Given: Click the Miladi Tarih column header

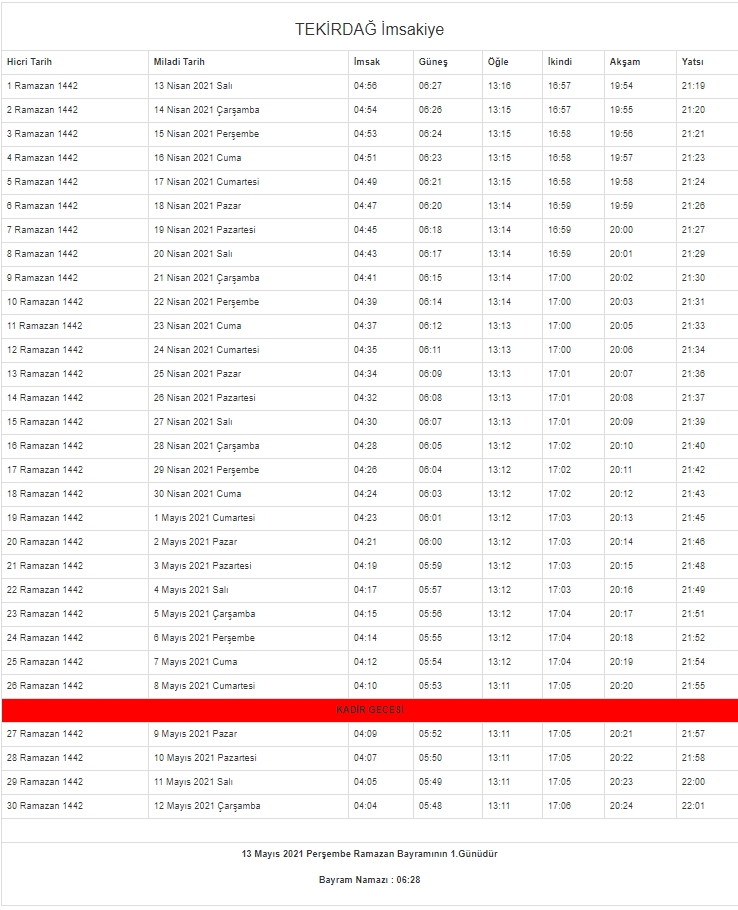Looking at the screenshot, I should tap(179, 62).
